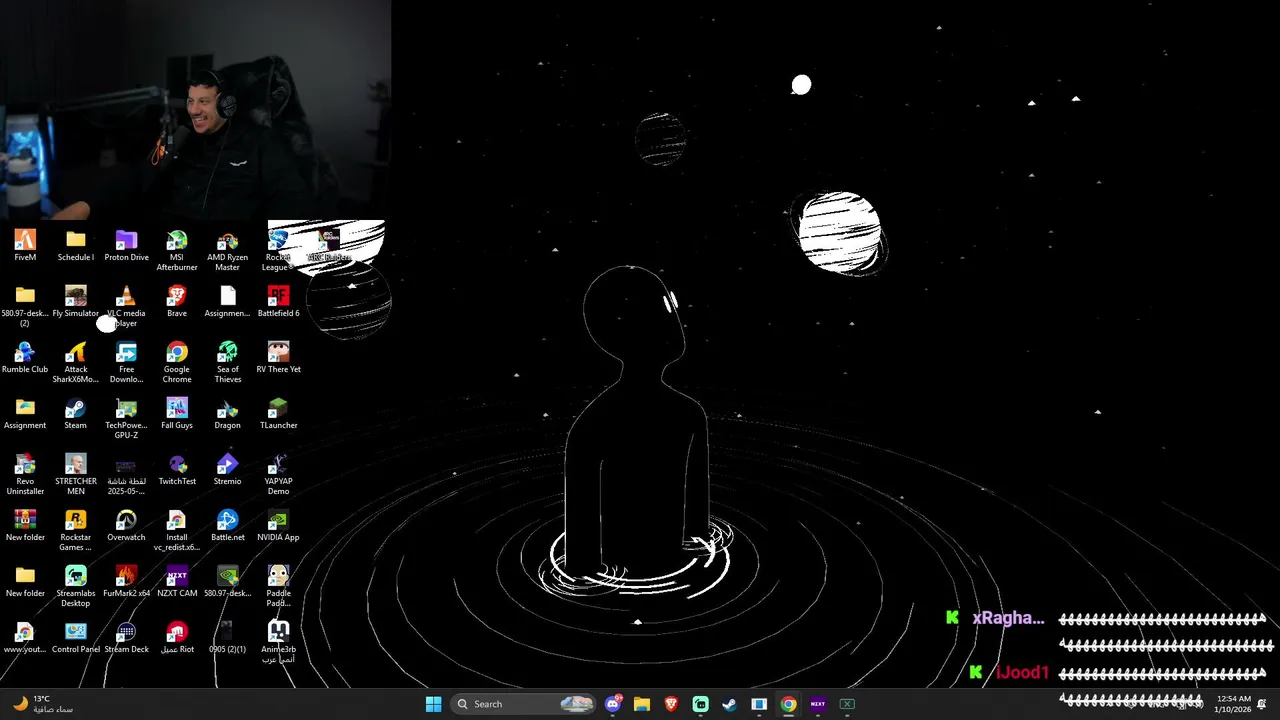Open the Overwatch desktop shortcut

(x=126, y=526)
